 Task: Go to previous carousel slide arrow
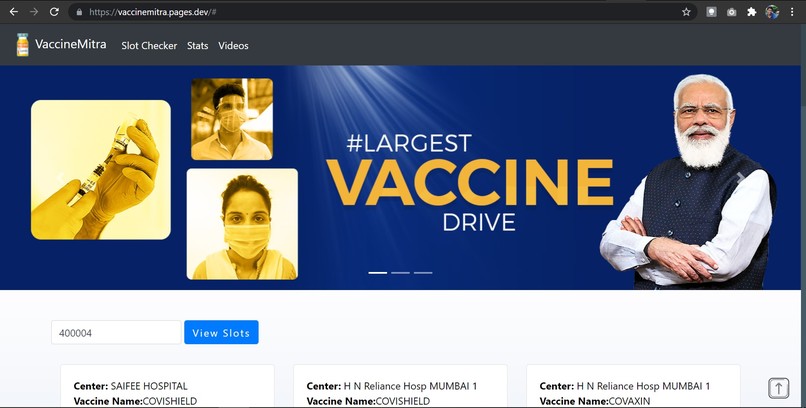tap(60, 178)
